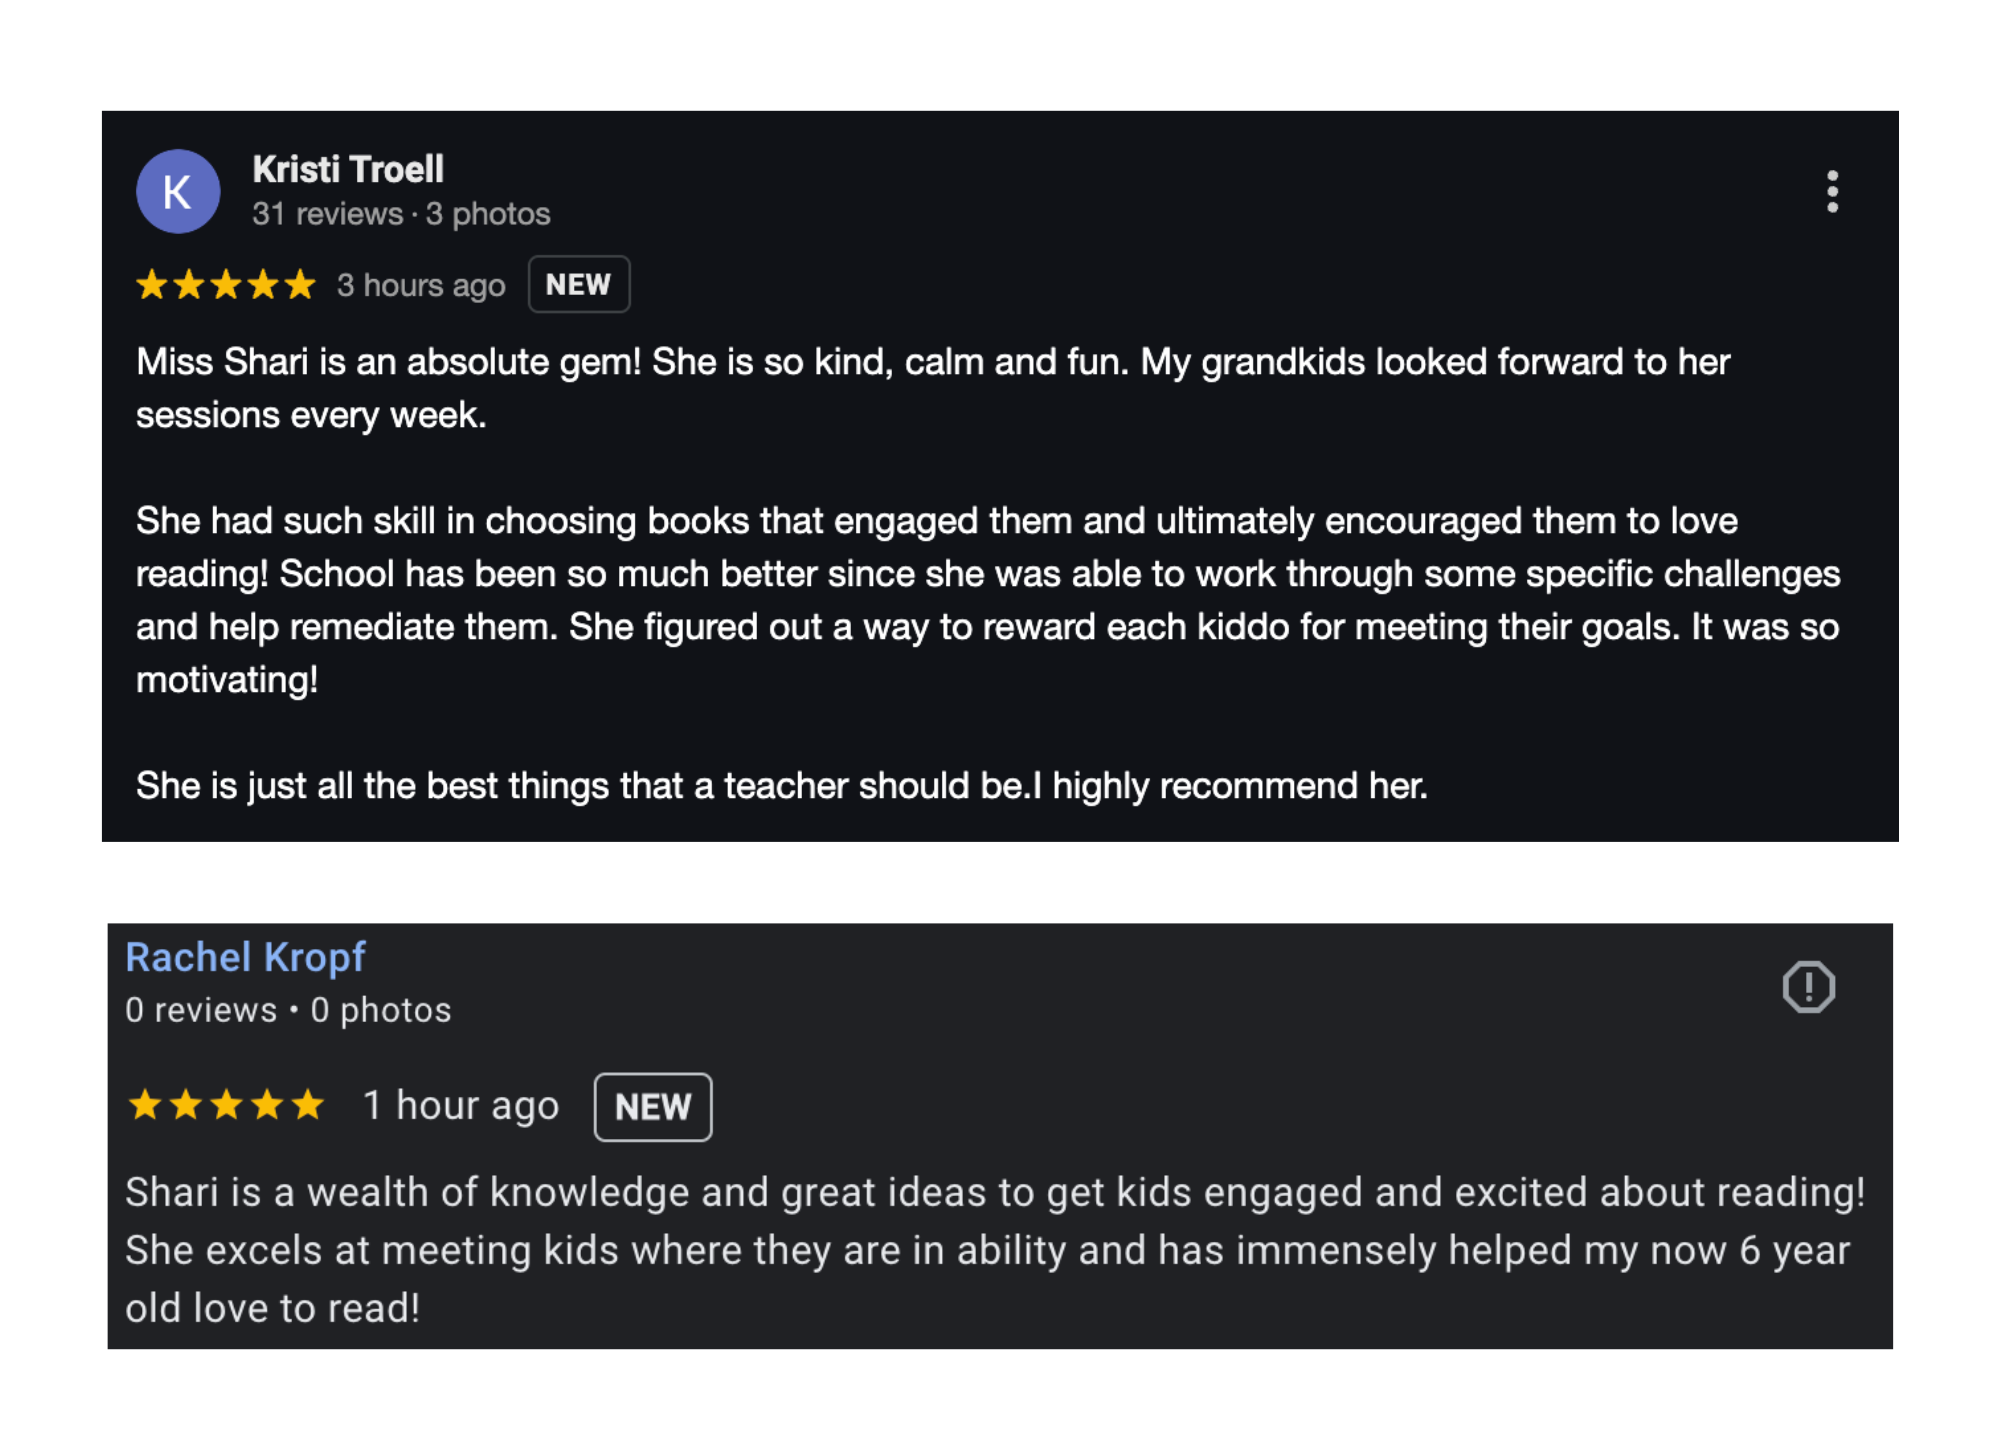
Task: Click the report icon on Rachel Kropf's review
Action: coord(1808,987)
